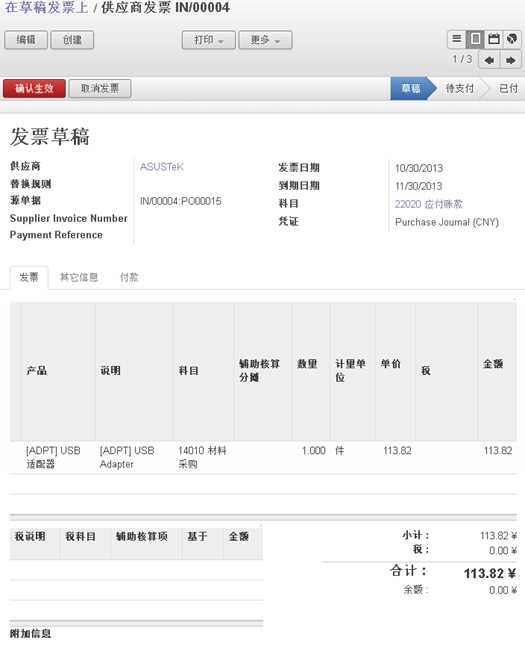The image size is (525, 661).
Task: Switch to graph view icon
Action: pos(512,39)
